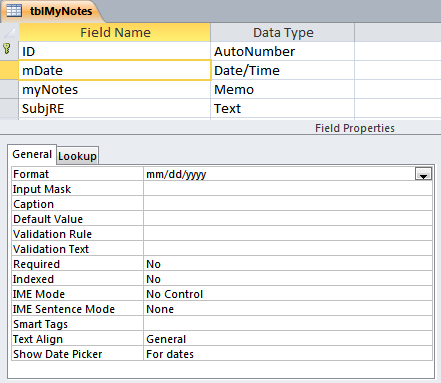Click the Text Align property label

(x=38, y=339)
